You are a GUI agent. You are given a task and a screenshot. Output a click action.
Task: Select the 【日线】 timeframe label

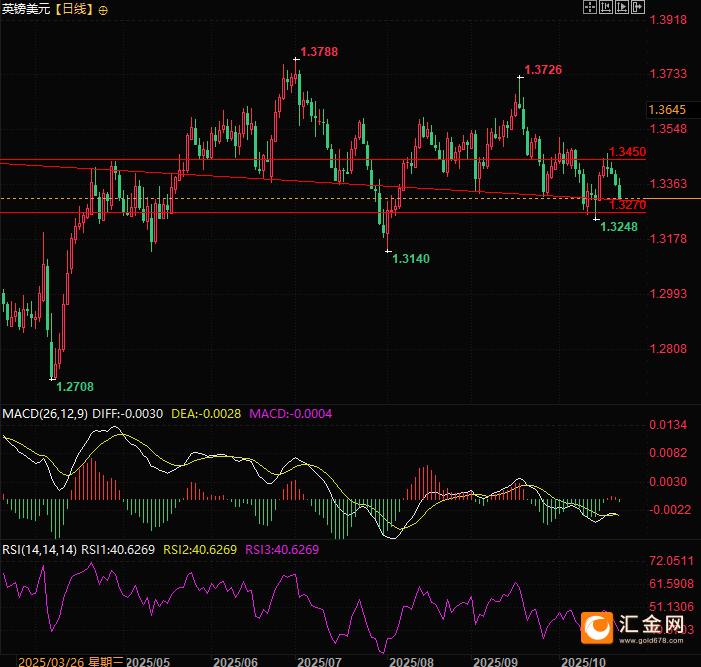tap(74, 9)
